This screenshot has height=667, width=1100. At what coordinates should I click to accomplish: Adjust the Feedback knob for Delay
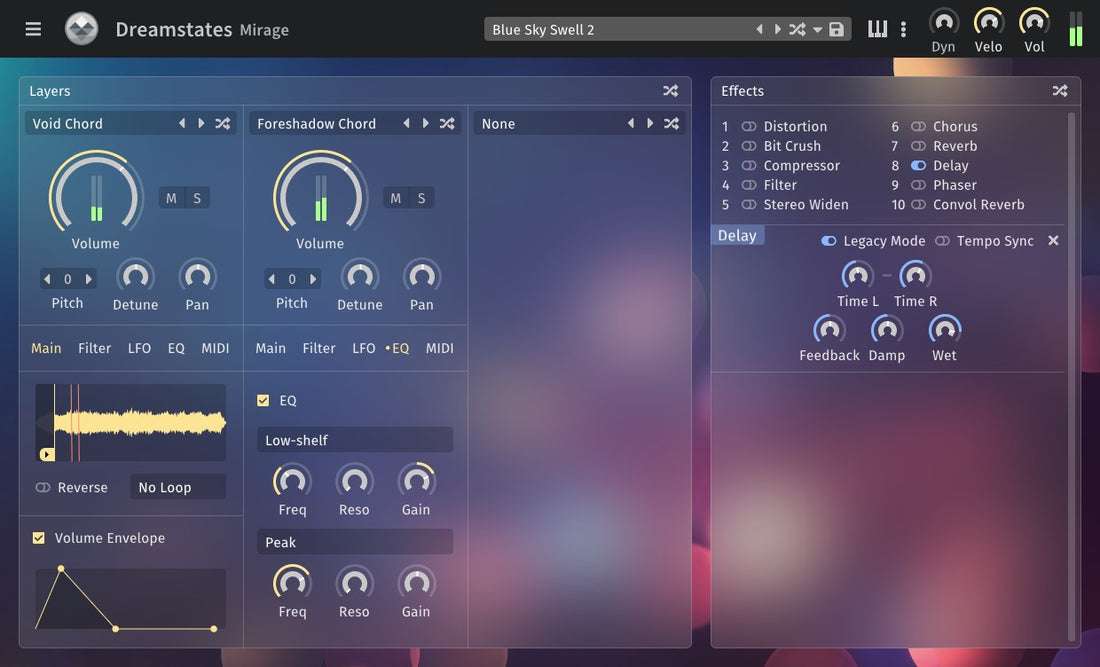click(x=829, y=331)
